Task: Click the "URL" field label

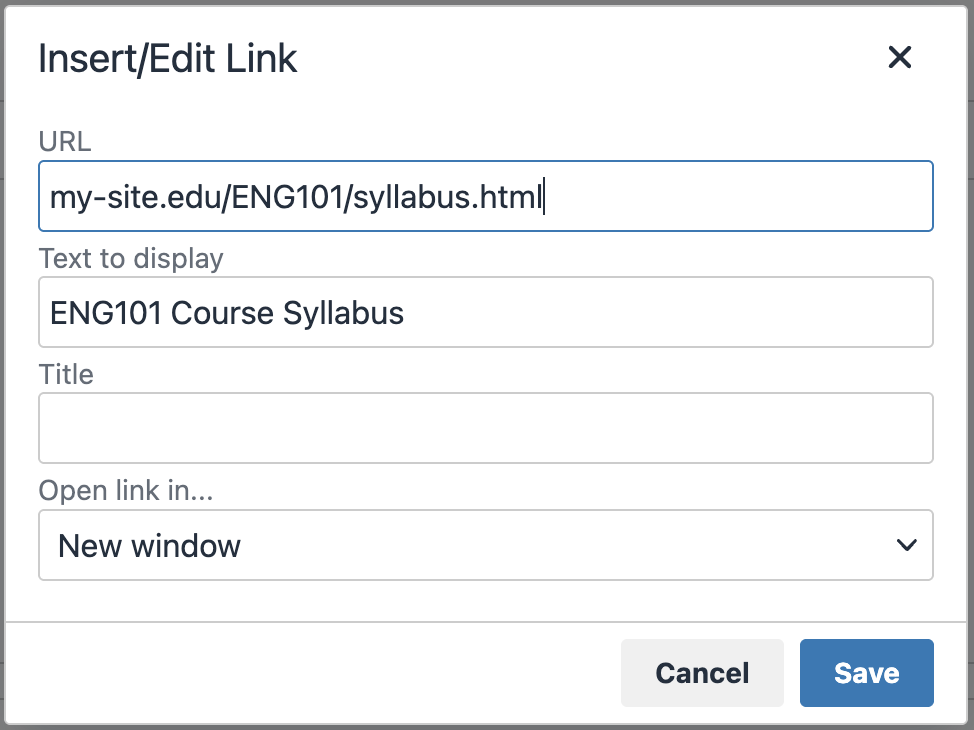Action: (x=65, y=142)
